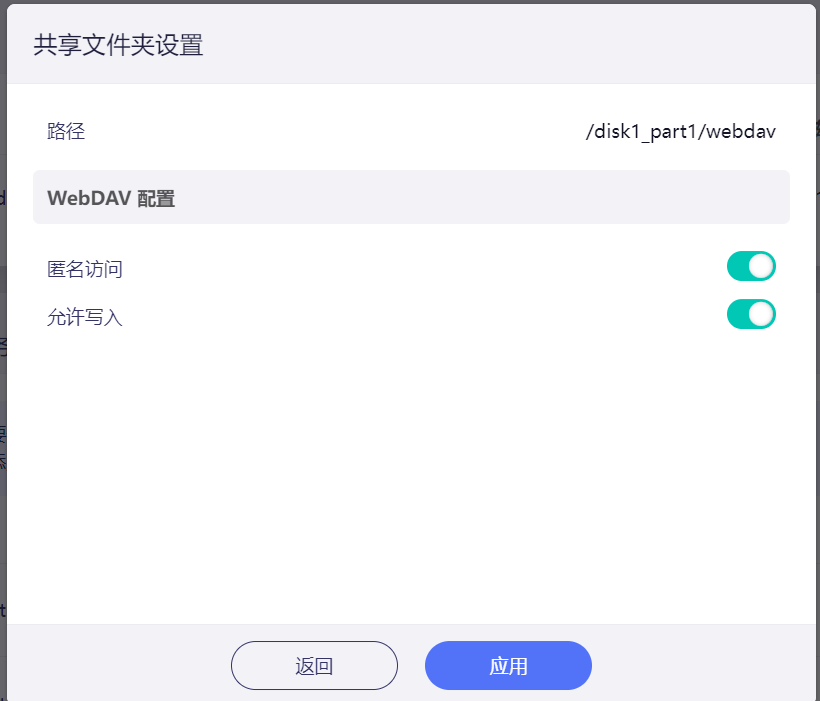Click the 允许写入 label text

click(x=85, y=319)
